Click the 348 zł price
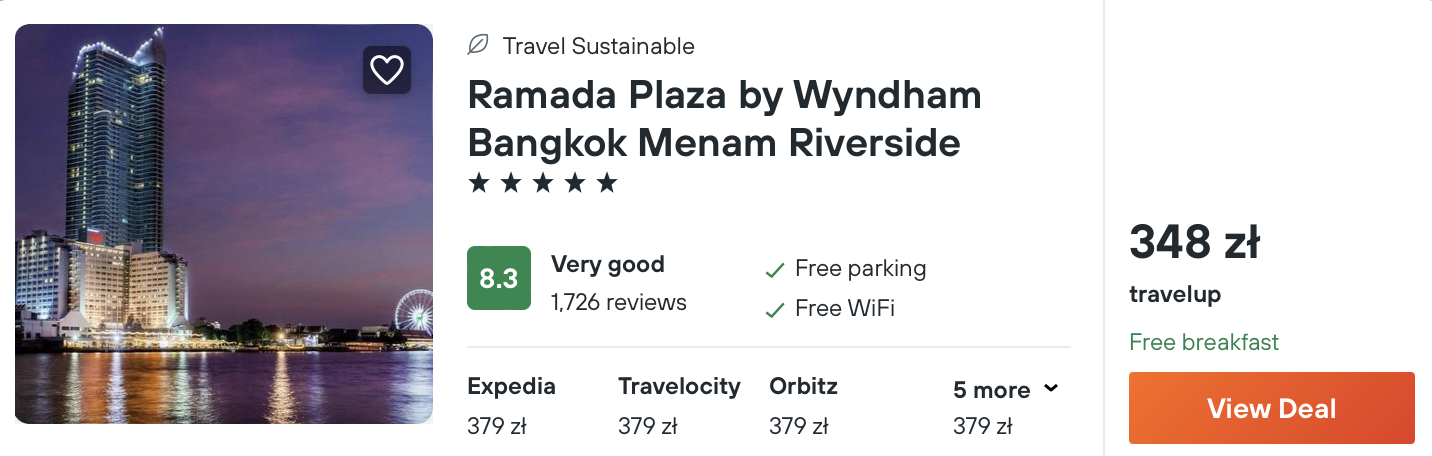The width and height of the screenshot is (1432, 456). [x=1194, y=242]
